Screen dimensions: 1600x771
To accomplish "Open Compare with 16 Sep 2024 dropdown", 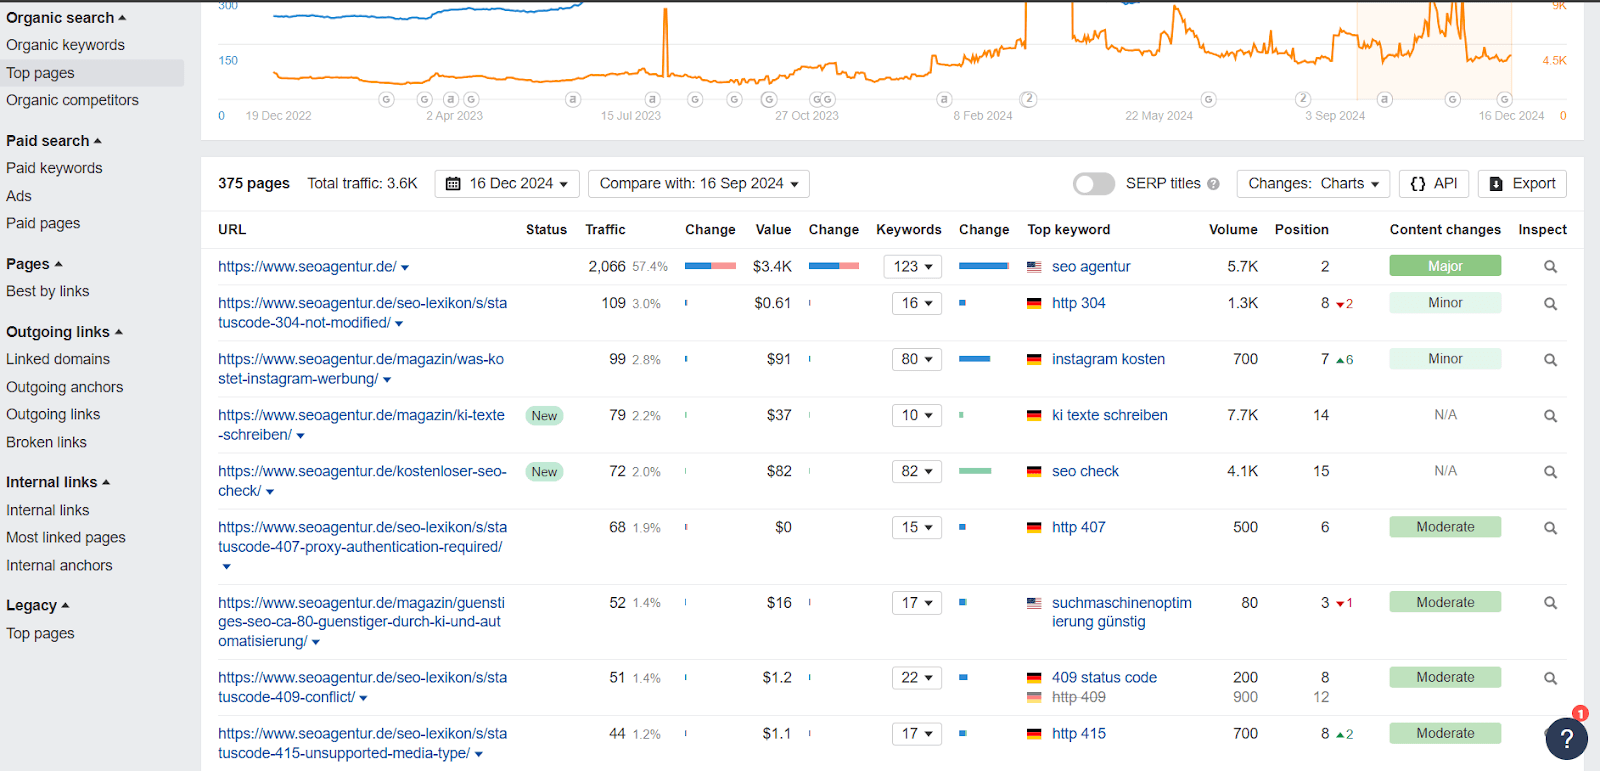I will 698,184.
